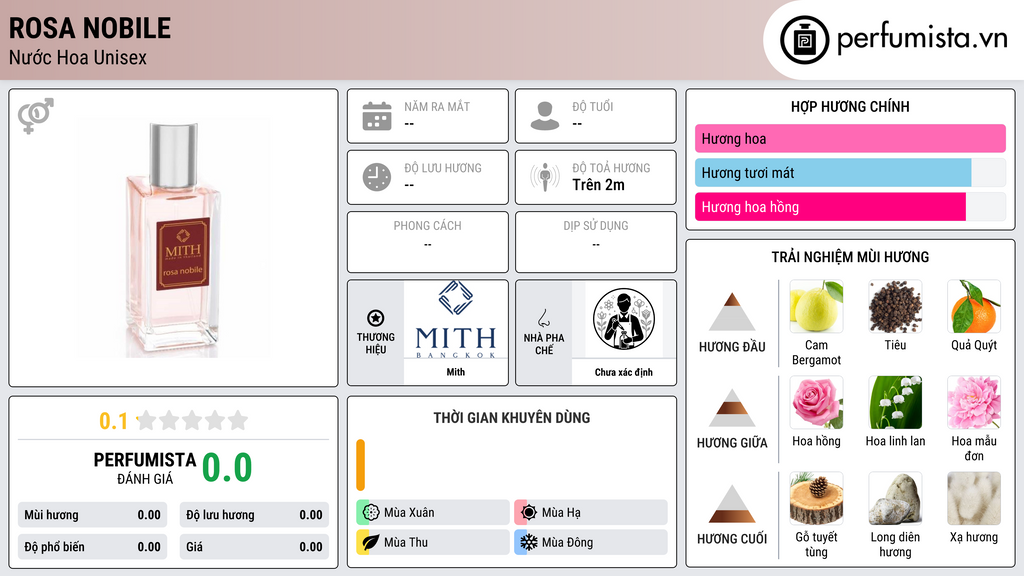Click the Rosa Nobile perfume bottle photo
This screenshot has width=1024, height=576.
click(174, 238)
